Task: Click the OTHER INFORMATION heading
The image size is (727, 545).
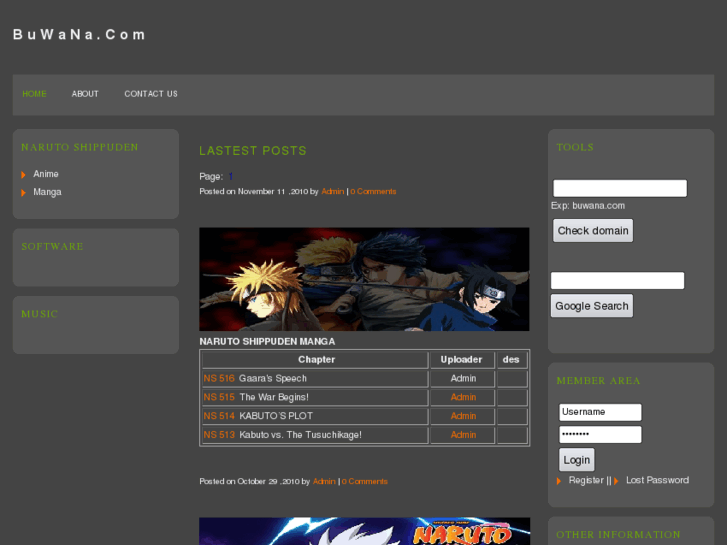Action: click(619, 535)
